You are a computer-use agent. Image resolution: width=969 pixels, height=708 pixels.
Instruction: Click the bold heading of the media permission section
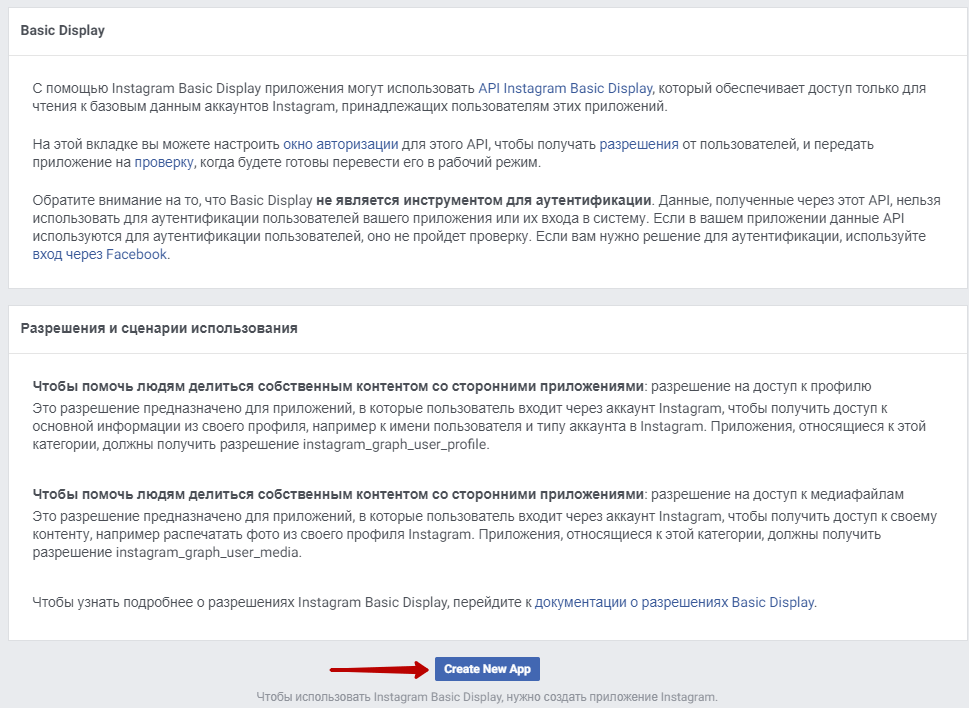tap(336, 494)
